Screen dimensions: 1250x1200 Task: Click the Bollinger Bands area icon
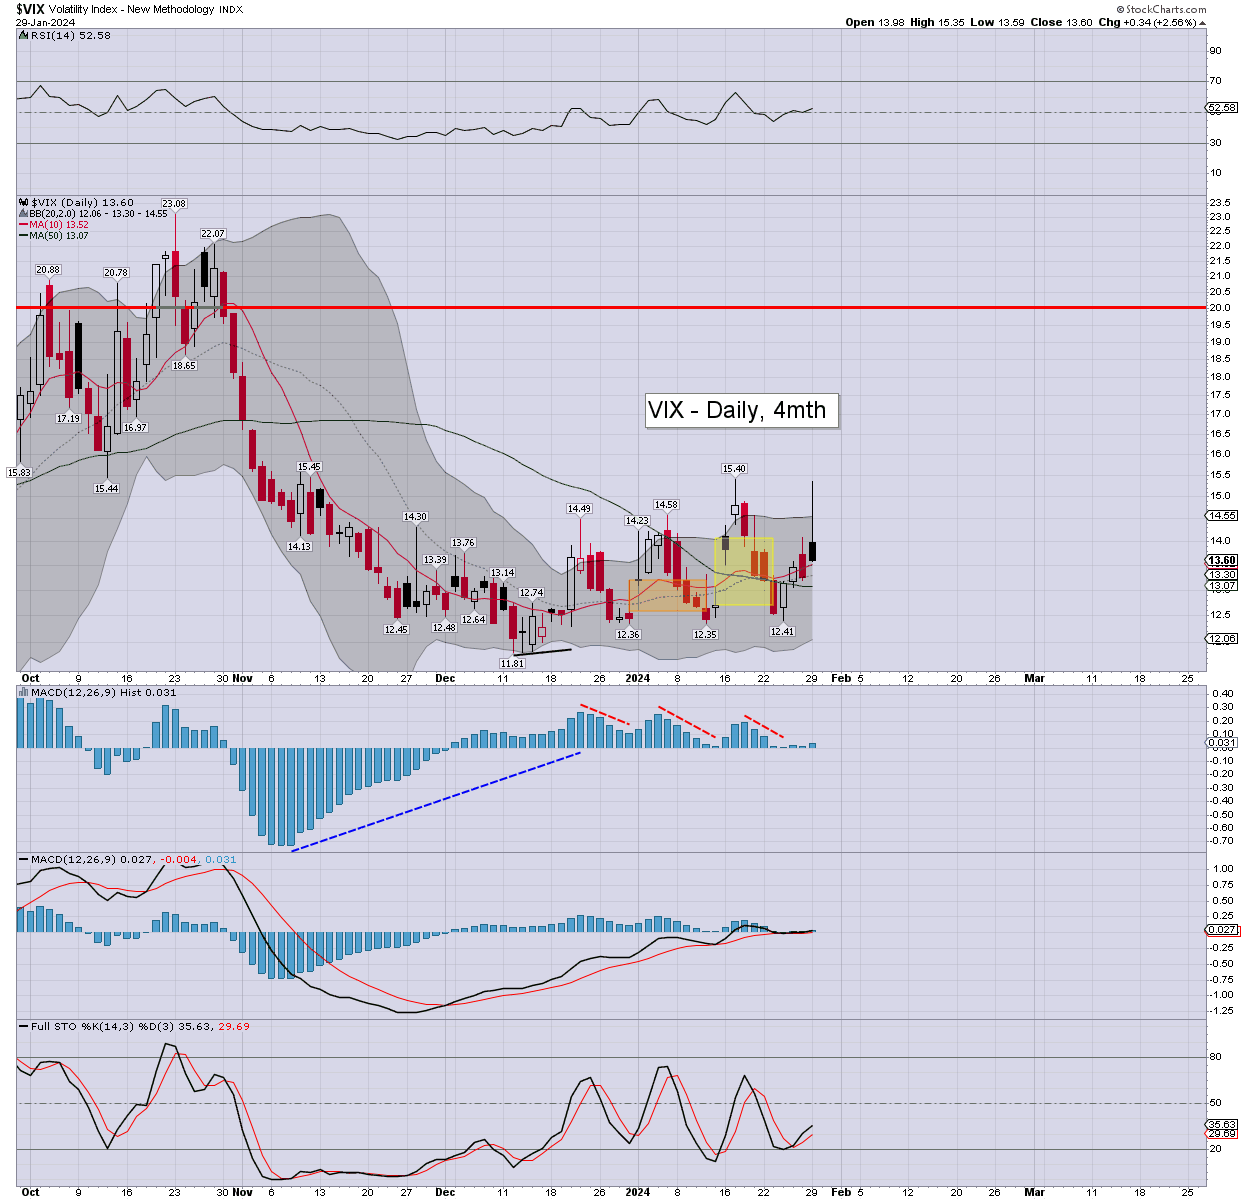click(x=23, y=213)
